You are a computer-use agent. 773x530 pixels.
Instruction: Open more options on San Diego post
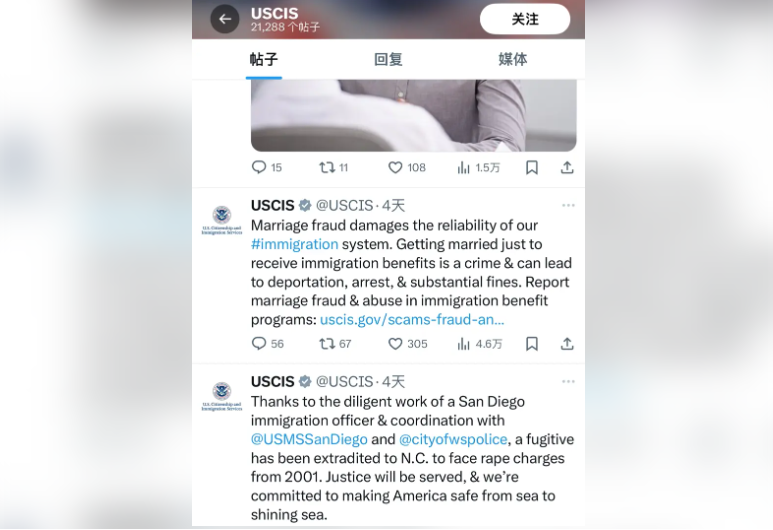568,381
